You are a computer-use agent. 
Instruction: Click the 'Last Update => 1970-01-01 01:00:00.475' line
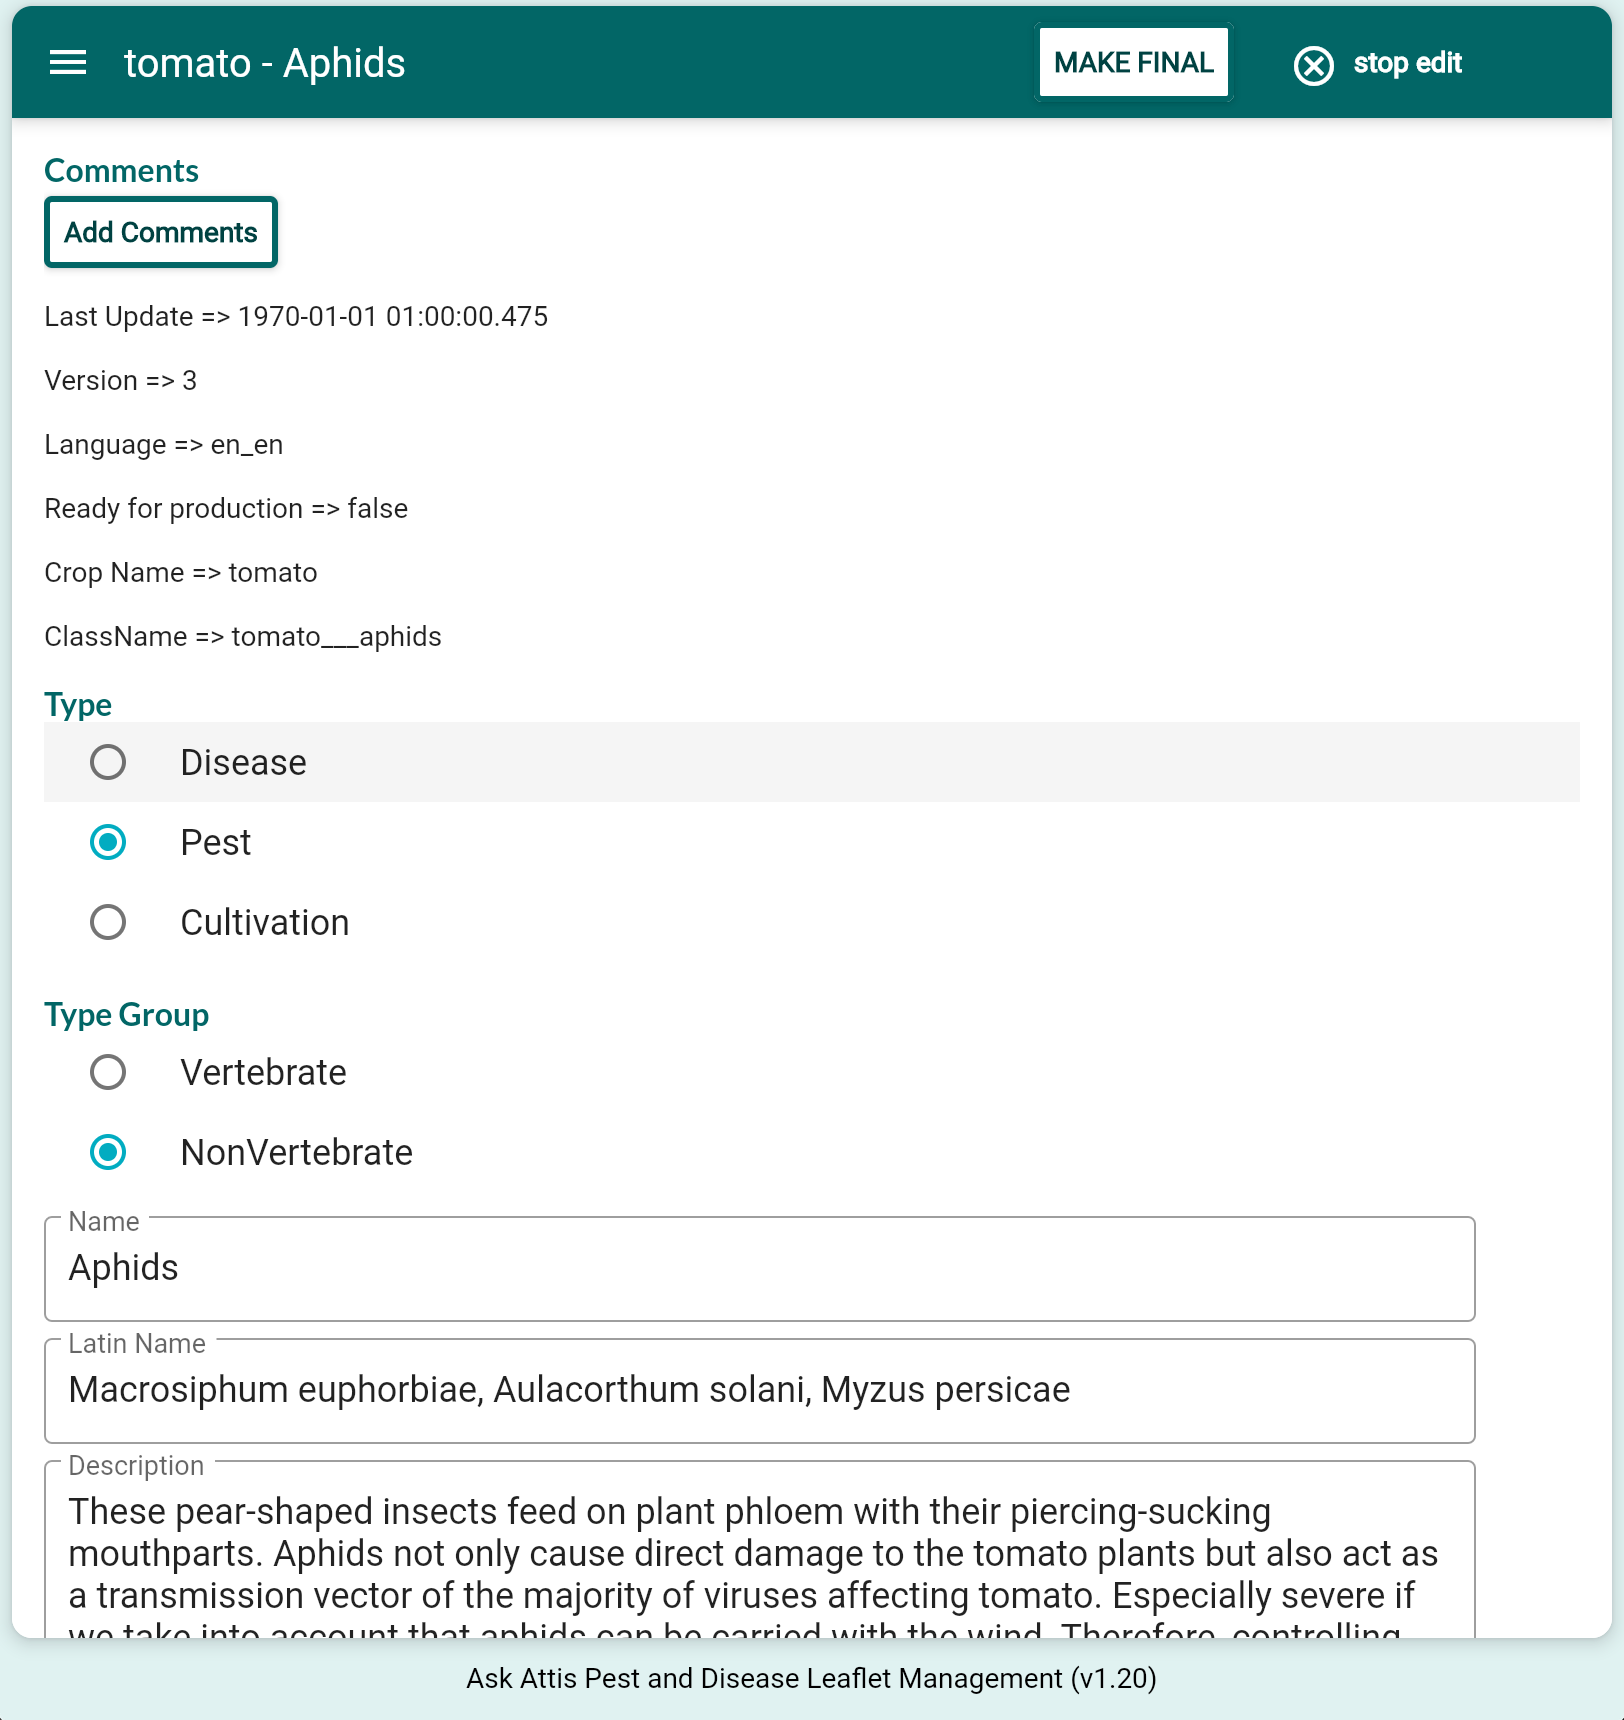tap(296, 317)
